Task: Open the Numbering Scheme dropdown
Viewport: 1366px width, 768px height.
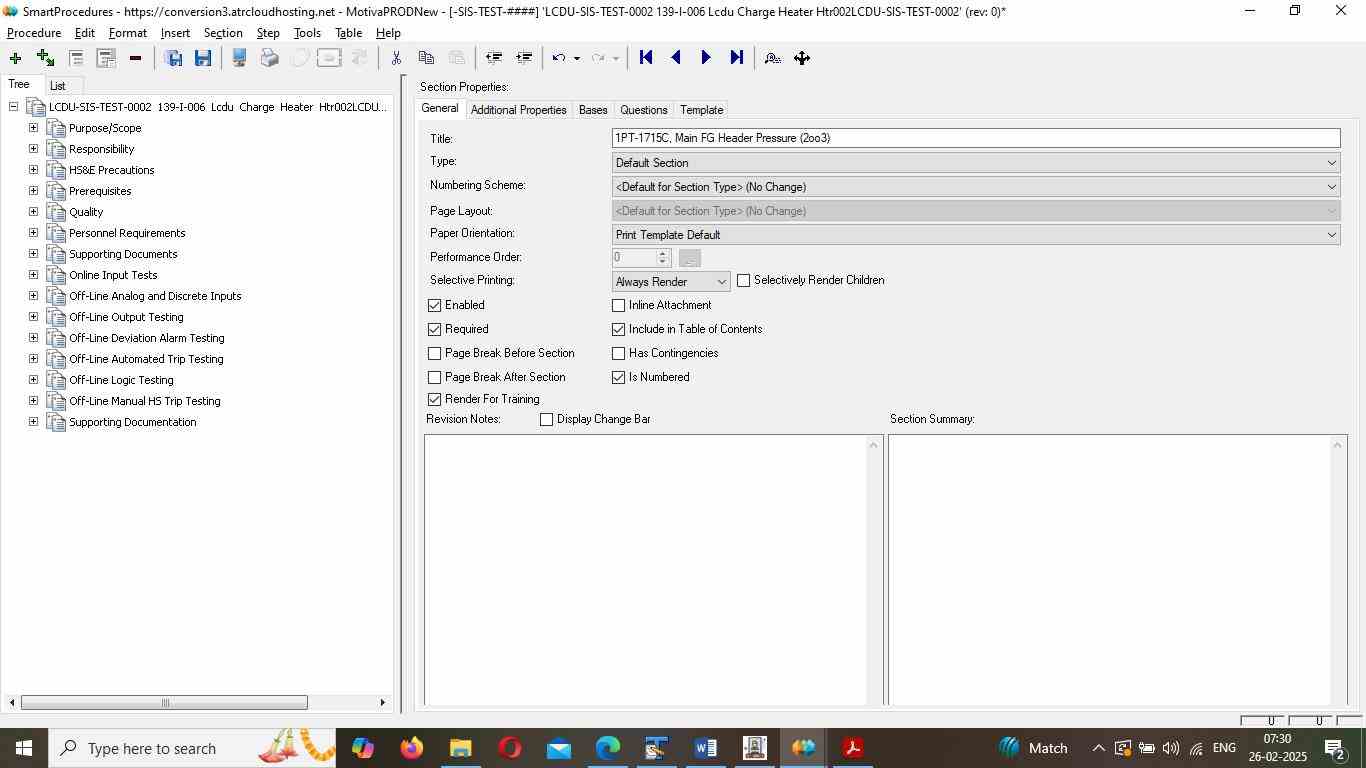Action: 976,187
